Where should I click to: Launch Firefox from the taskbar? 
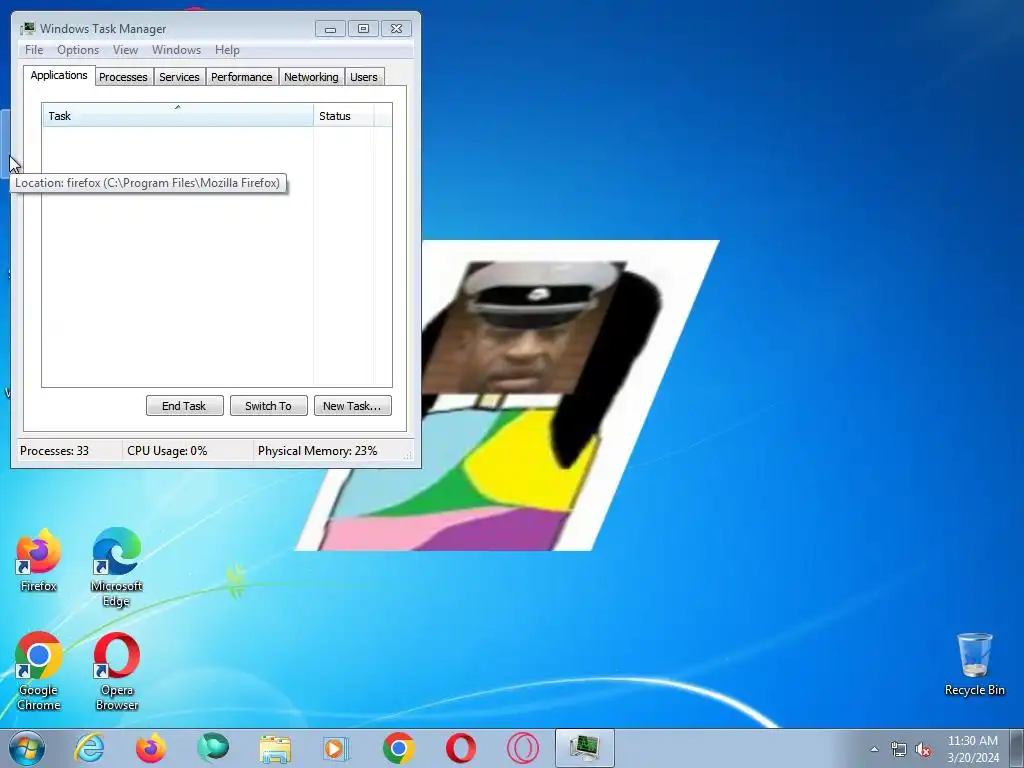151,748
